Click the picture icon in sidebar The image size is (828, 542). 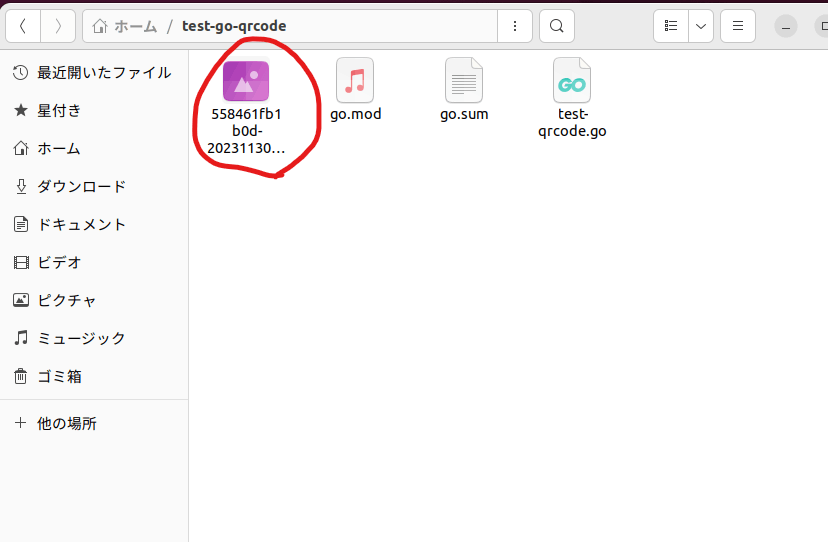21,300
